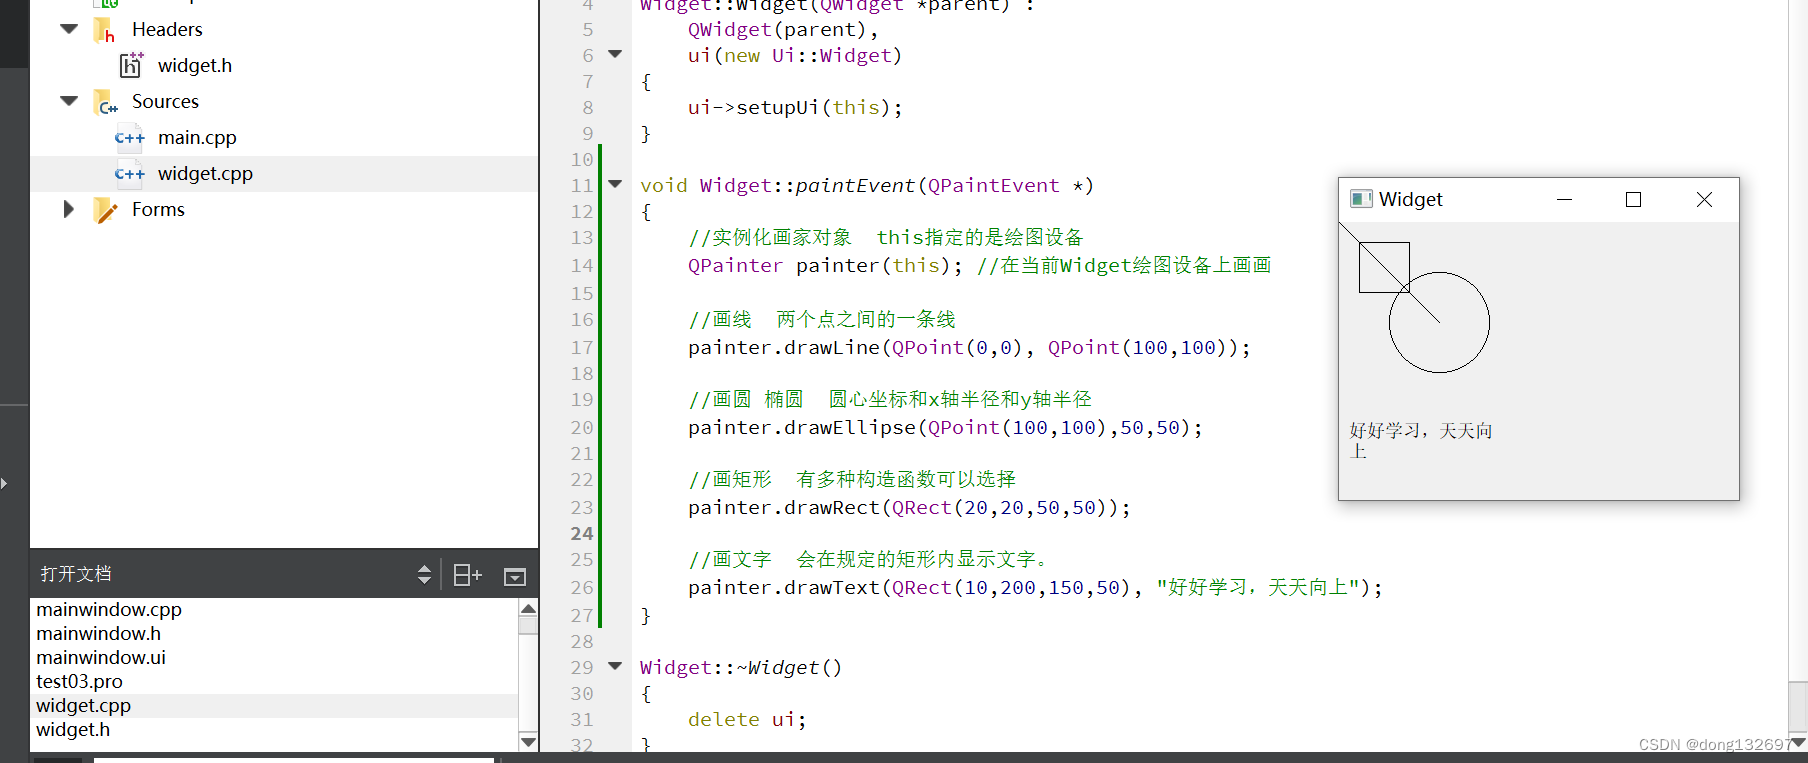Maximize the Widget window
This screenshot has height=763, width=1808.
pos(1634,200)
